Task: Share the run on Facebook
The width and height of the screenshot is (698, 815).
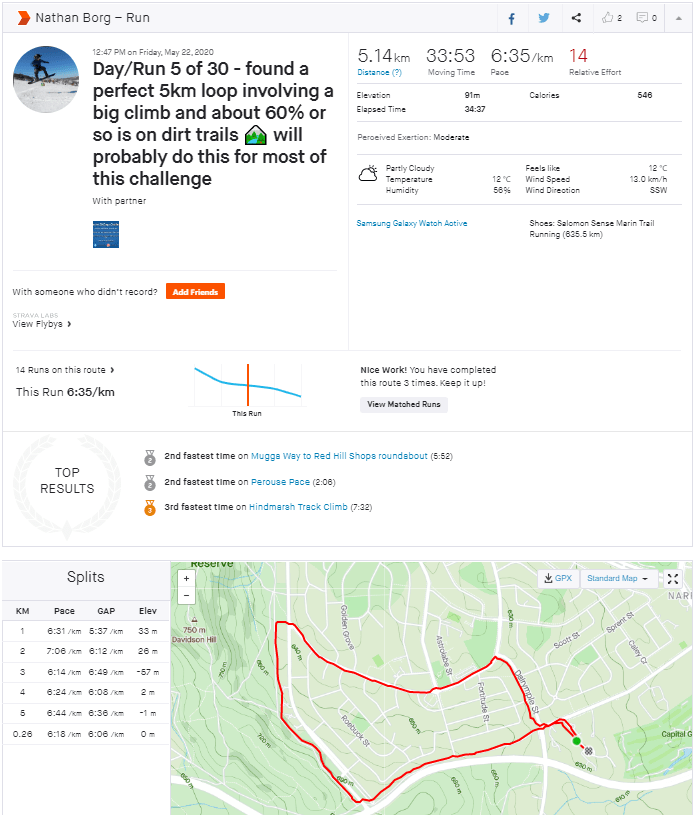Action: [x=512, y=18]
